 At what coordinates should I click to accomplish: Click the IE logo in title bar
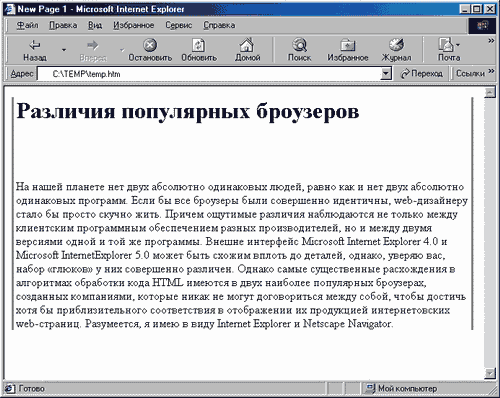9,9
